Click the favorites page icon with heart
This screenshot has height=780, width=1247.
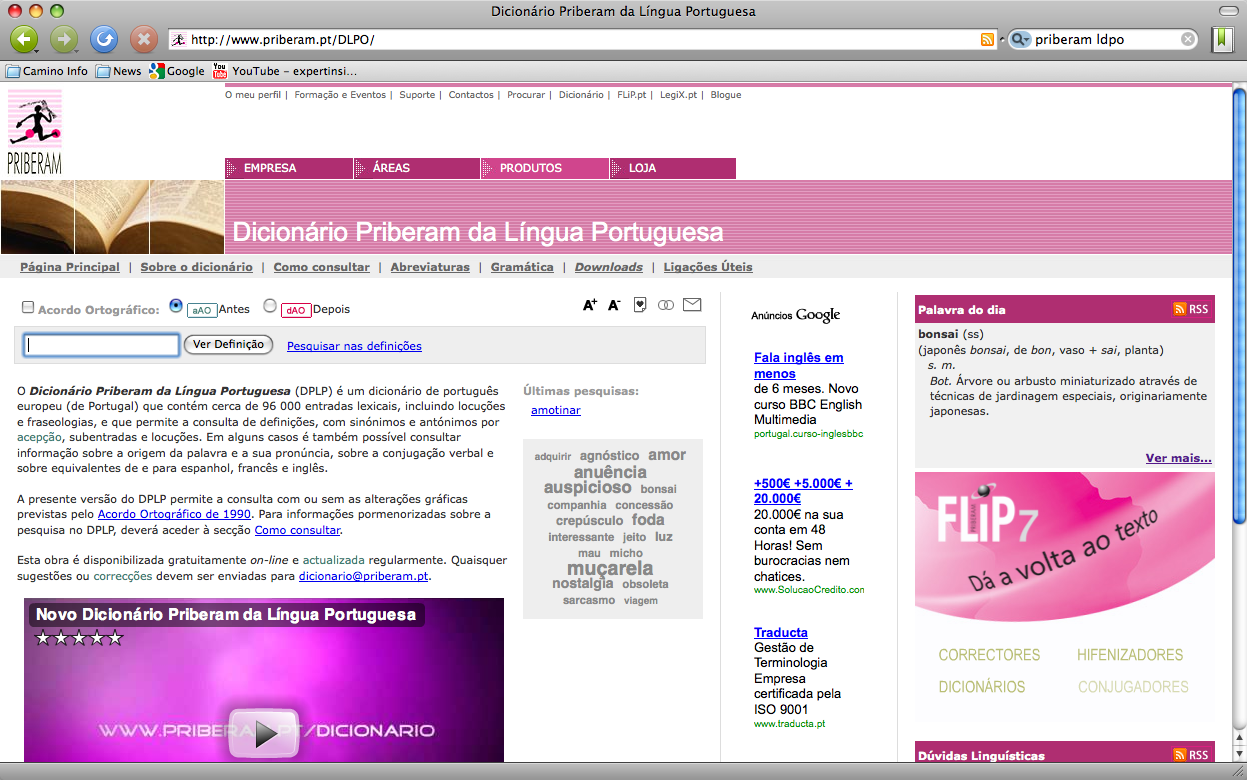pyautogui.click(x=640, y=305)
